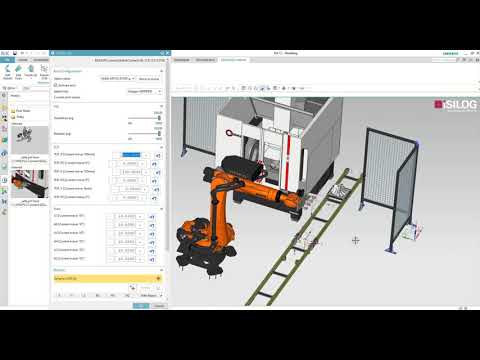Open the dropdown below the configuration checkbox
This screenshot has height=360, width=480.
click(x=145, y=91)
